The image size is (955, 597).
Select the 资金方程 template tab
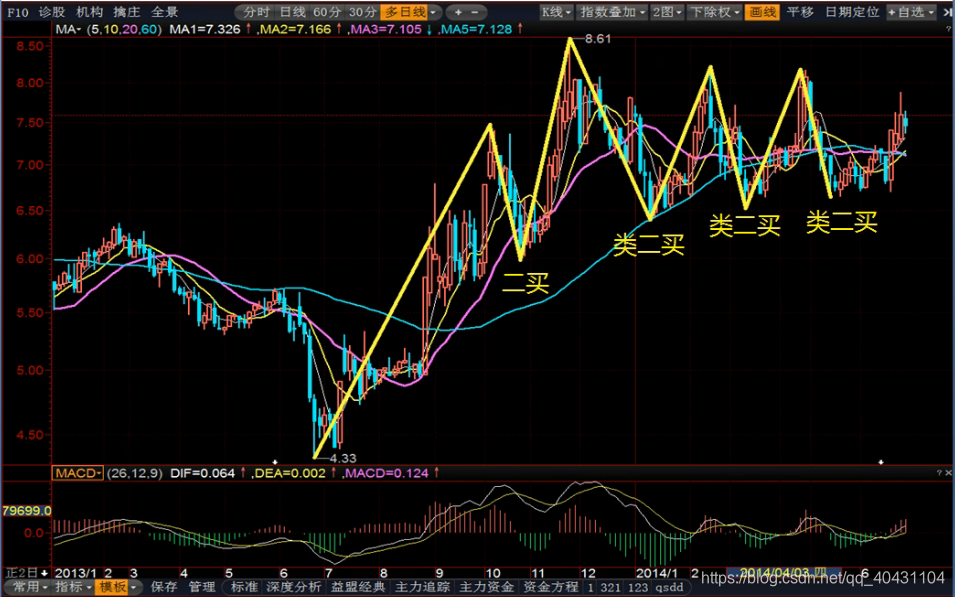(x=551, y=587)
